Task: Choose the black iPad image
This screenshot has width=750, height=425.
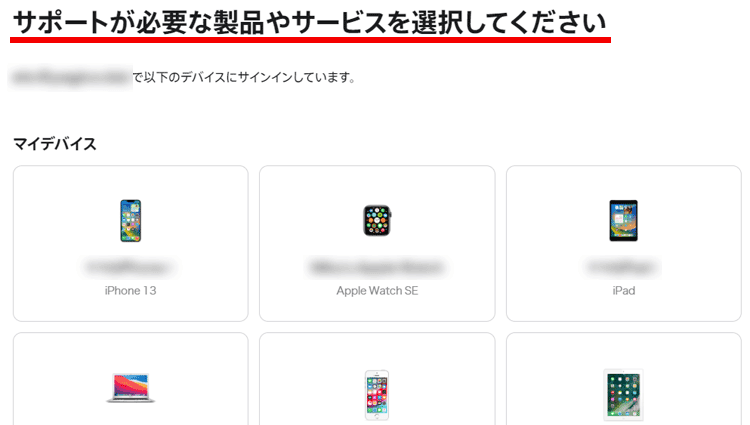Action: (623, 220)
